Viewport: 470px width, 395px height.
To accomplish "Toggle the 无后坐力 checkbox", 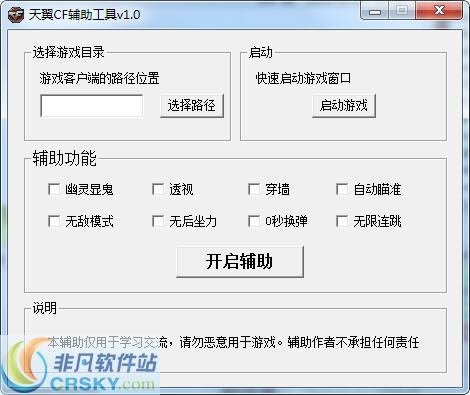I will [158, 221].
